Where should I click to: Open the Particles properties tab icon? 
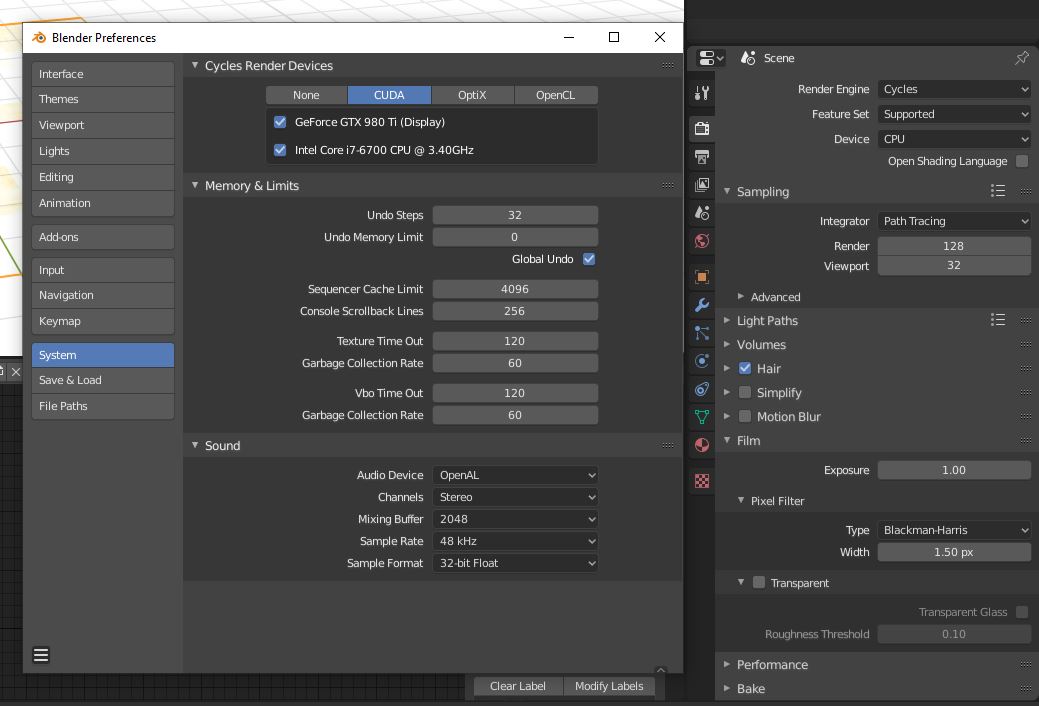click(x=702, y=333)
